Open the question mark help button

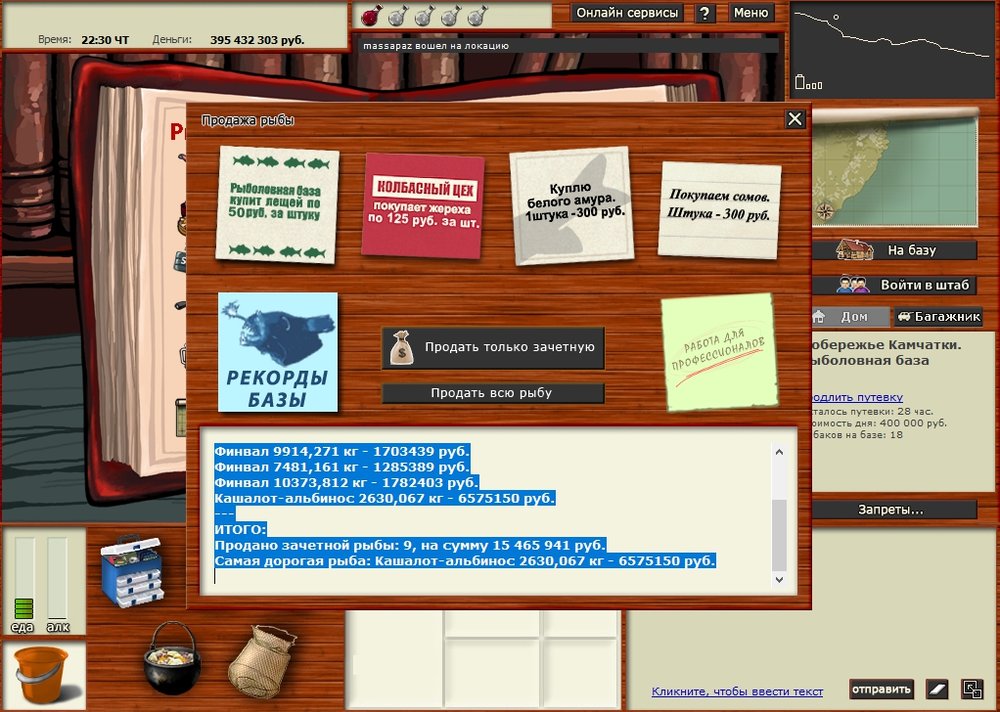click(705, 13)
